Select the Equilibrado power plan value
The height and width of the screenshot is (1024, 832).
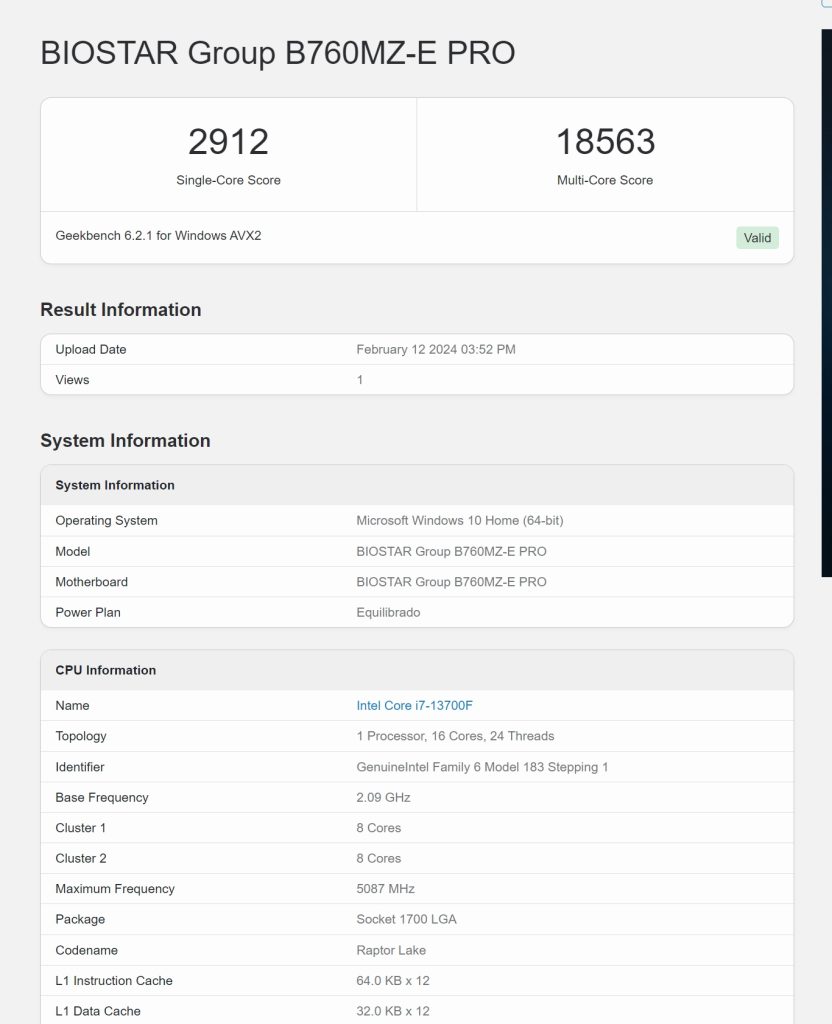tap(388, 613)
